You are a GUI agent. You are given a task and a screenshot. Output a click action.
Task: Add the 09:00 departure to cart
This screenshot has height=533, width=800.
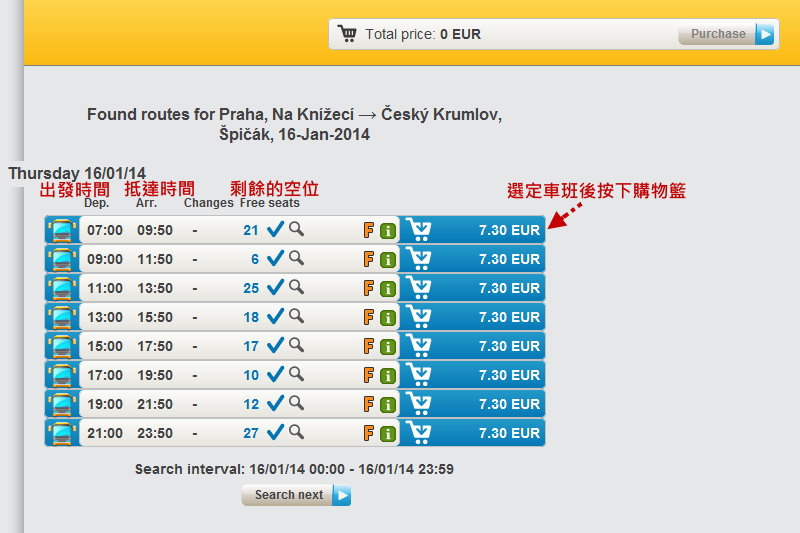pos(419,259)
